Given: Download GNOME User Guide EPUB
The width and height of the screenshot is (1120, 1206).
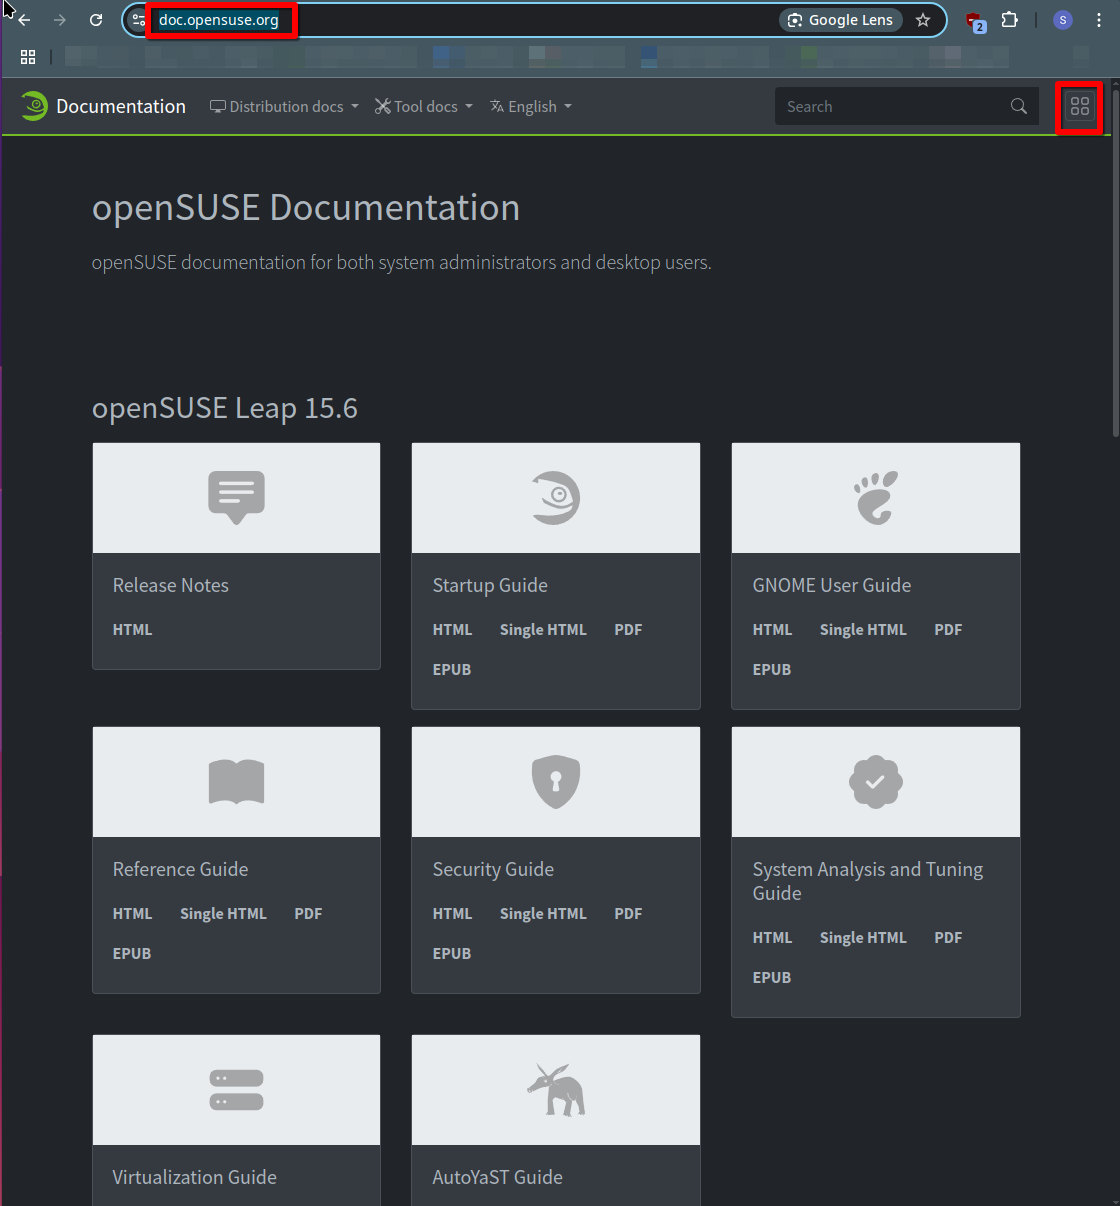Looking at the screenshot, I should [772, 670].
